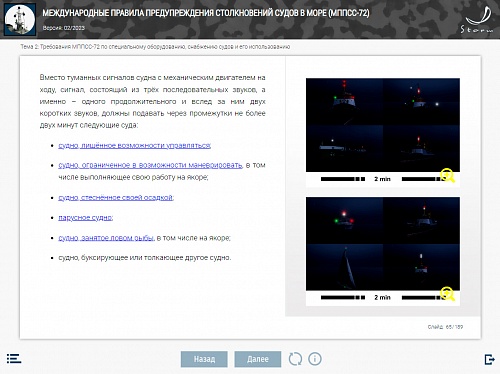Click the sound signal bar under upper image
This screenshot has height=374, width=500.
(x=383, y=179)
